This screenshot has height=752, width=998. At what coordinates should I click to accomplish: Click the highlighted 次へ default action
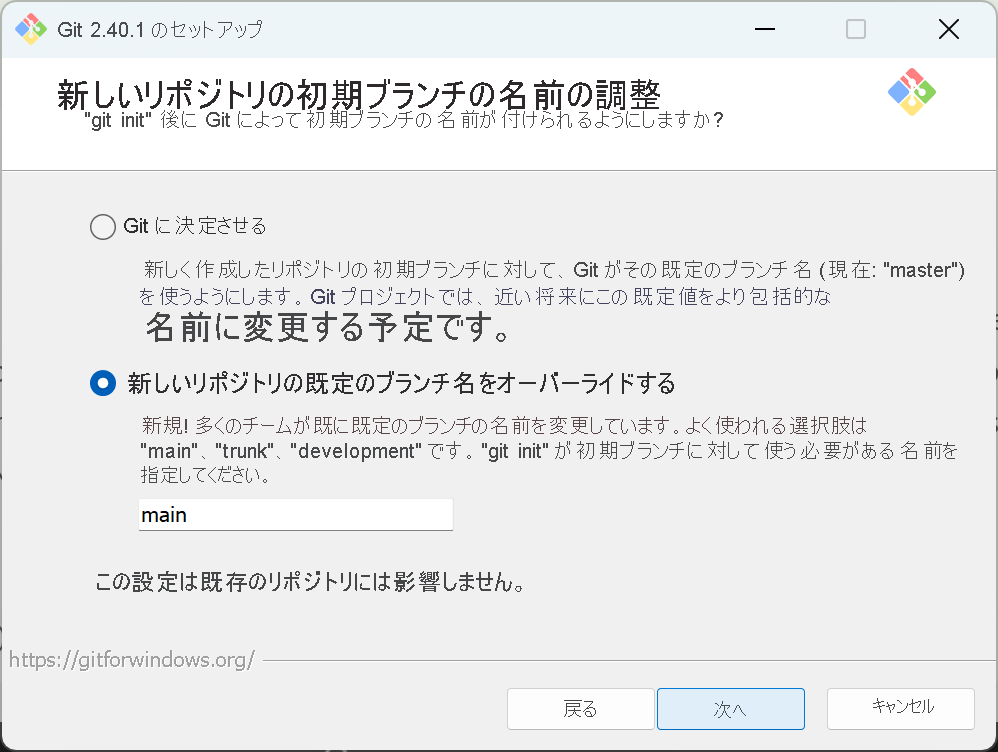[730, 708]
